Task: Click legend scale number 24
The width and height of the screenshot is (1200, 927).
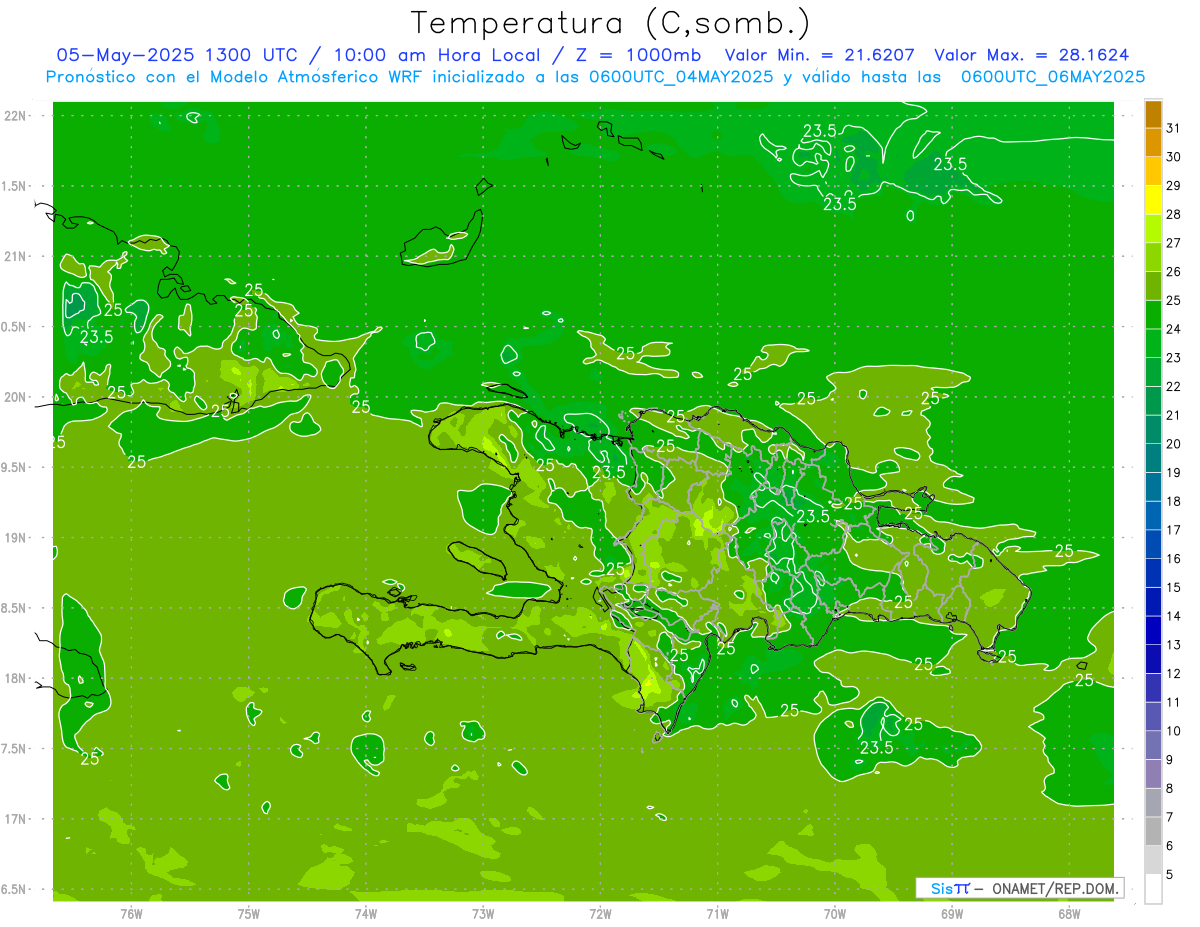Action: point(1174,329)
